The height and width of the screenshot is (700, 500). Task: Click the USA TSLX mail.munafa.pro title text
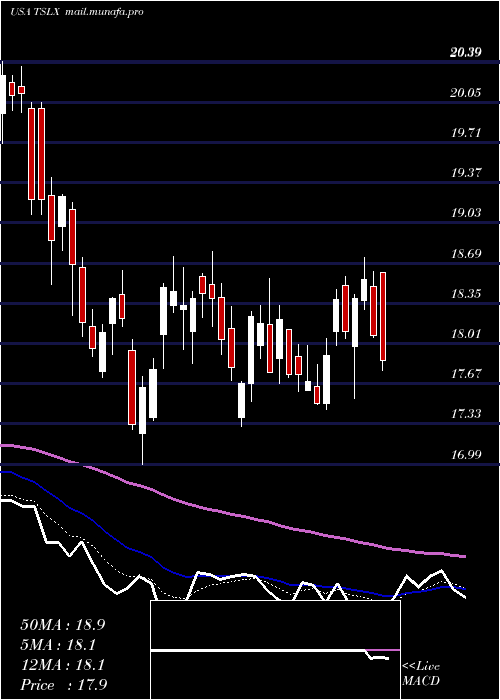pyautogui.click(x=77, y=12)
